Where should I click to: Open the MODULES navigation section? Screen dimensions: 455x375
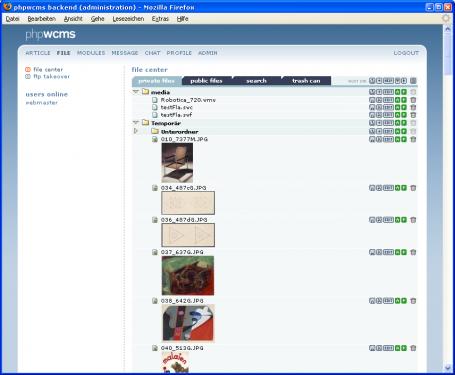[91, 53]
